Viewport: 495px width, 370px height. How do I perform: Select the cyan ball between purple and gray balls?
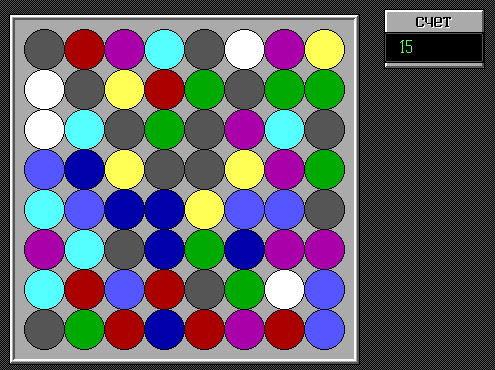[x=284, y=129]
